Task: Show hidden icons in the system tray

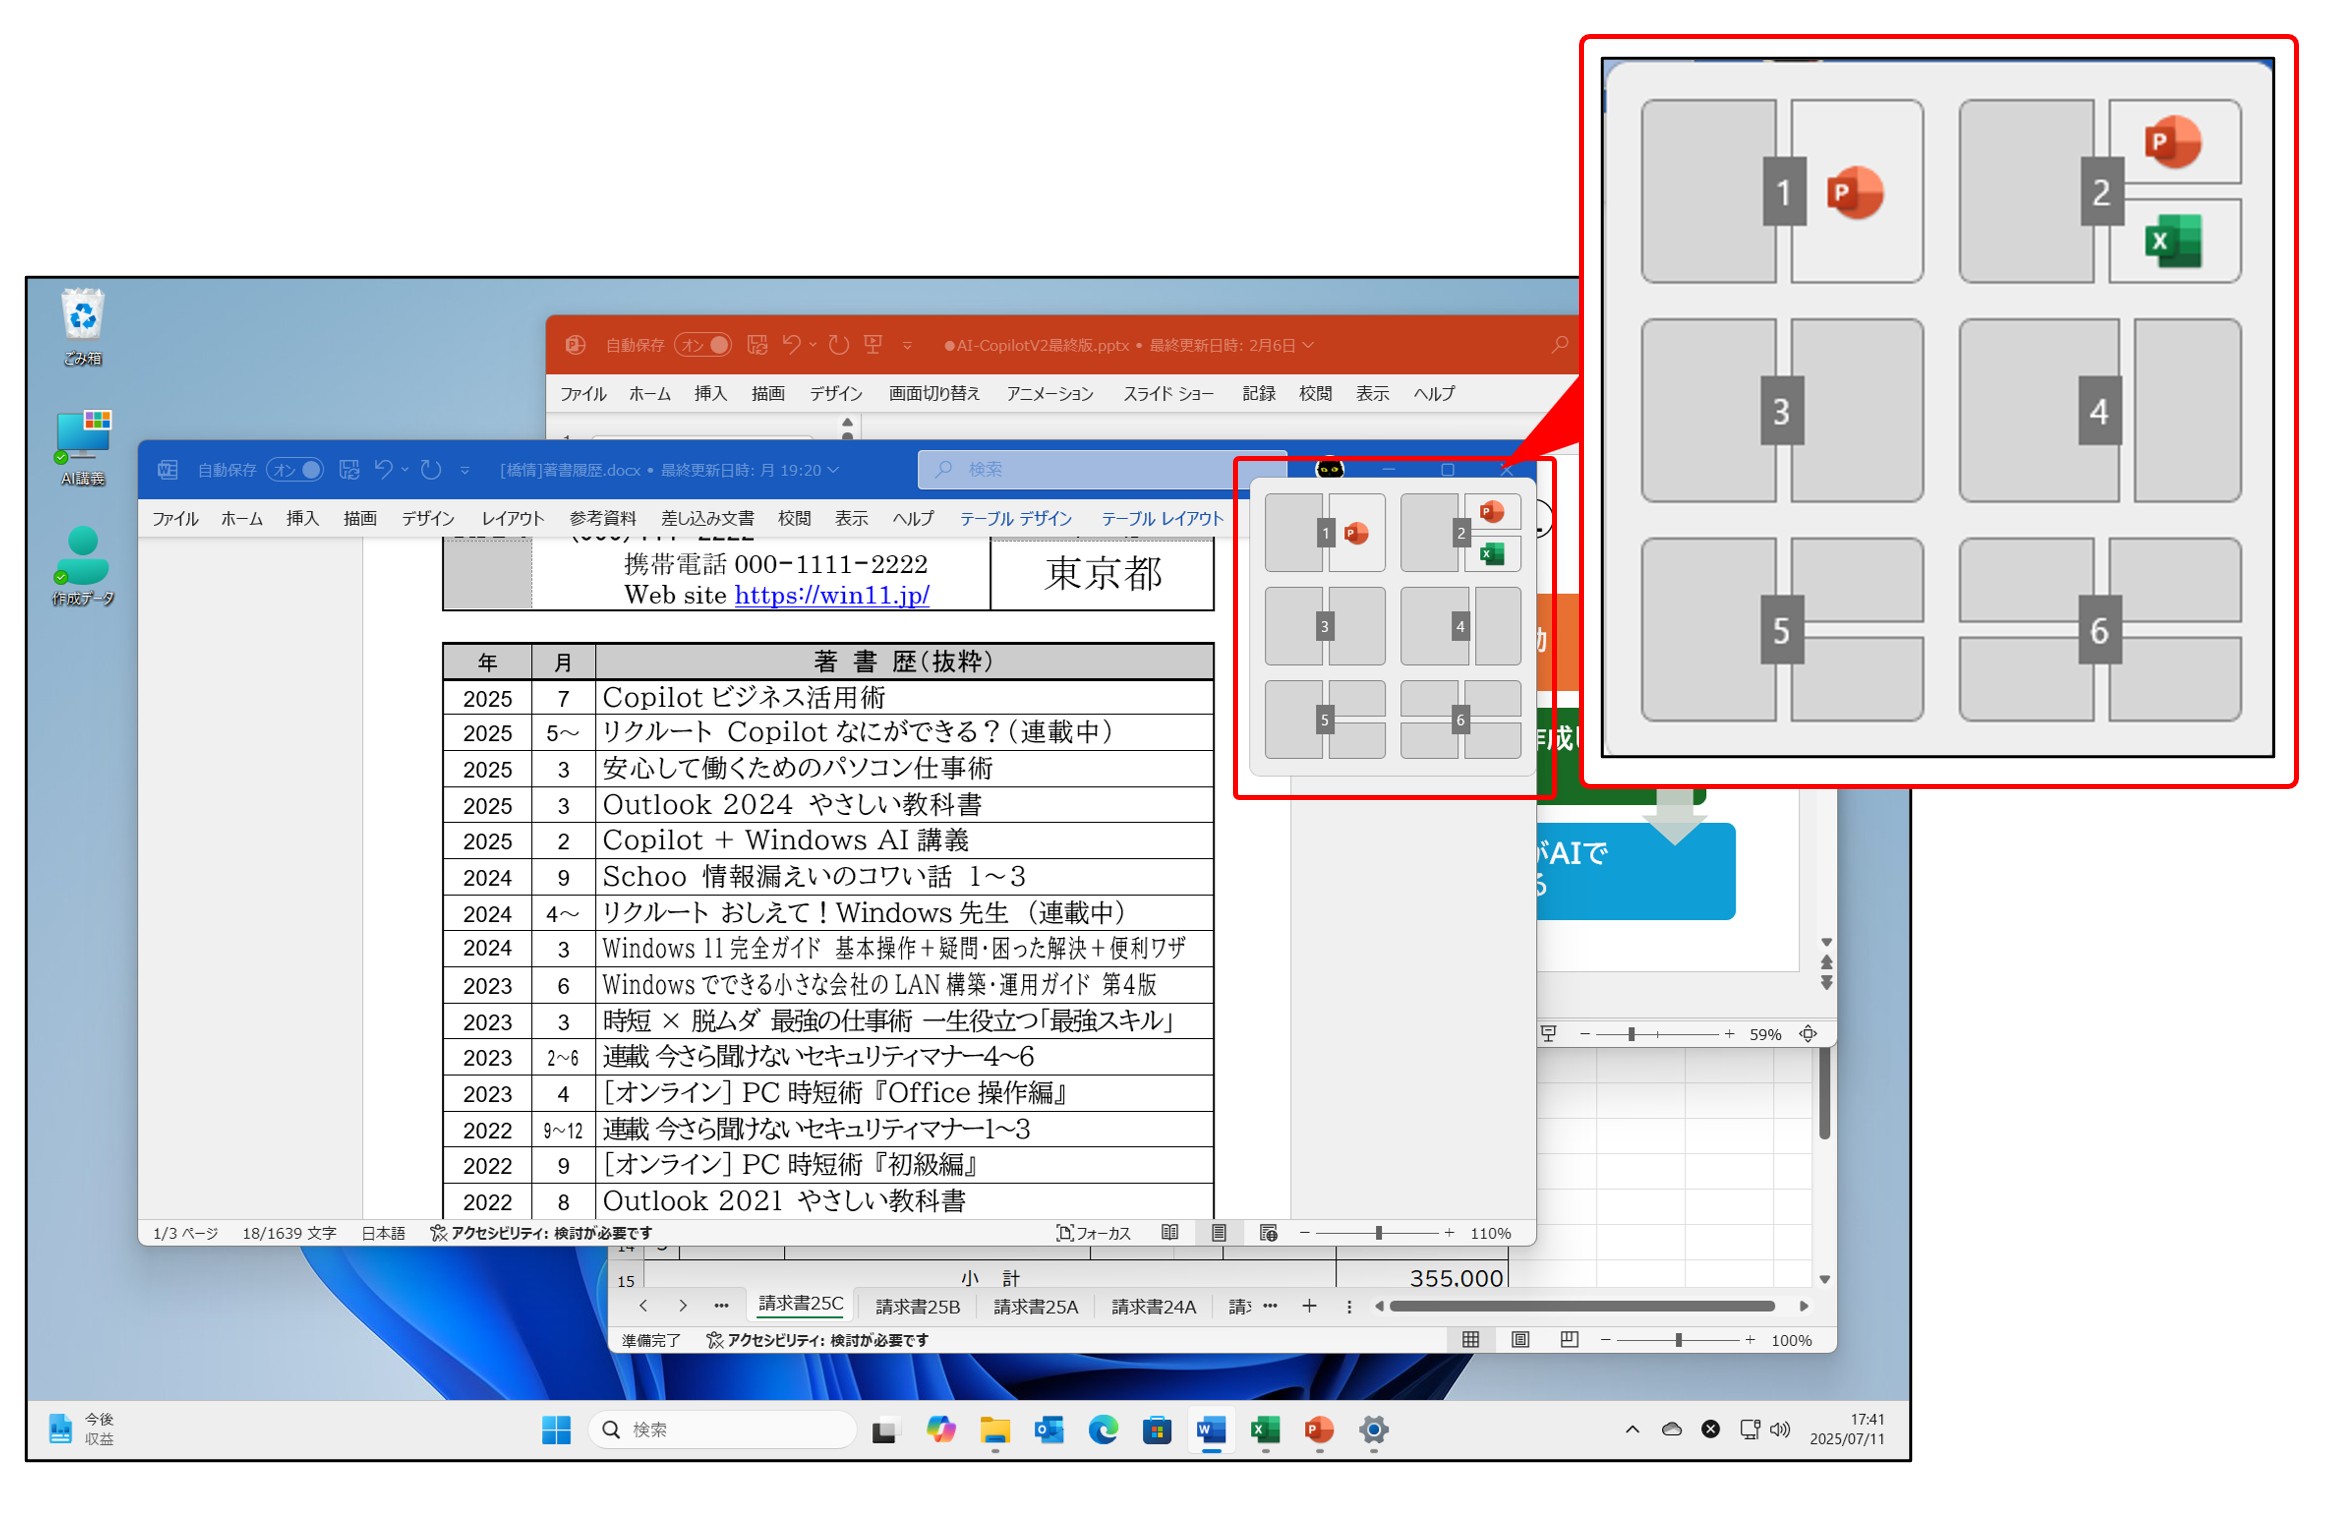Action: point(1633,1431)
